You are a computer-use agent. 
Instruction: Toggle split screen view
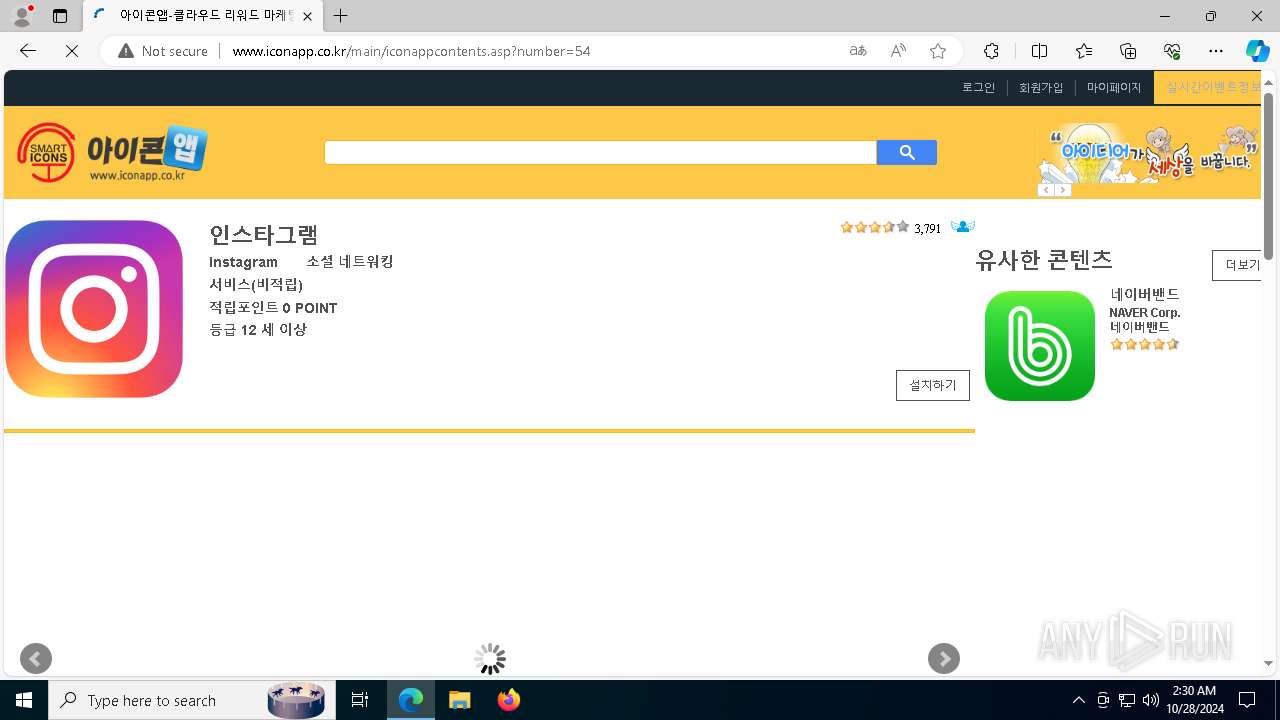coord(1039,51)
